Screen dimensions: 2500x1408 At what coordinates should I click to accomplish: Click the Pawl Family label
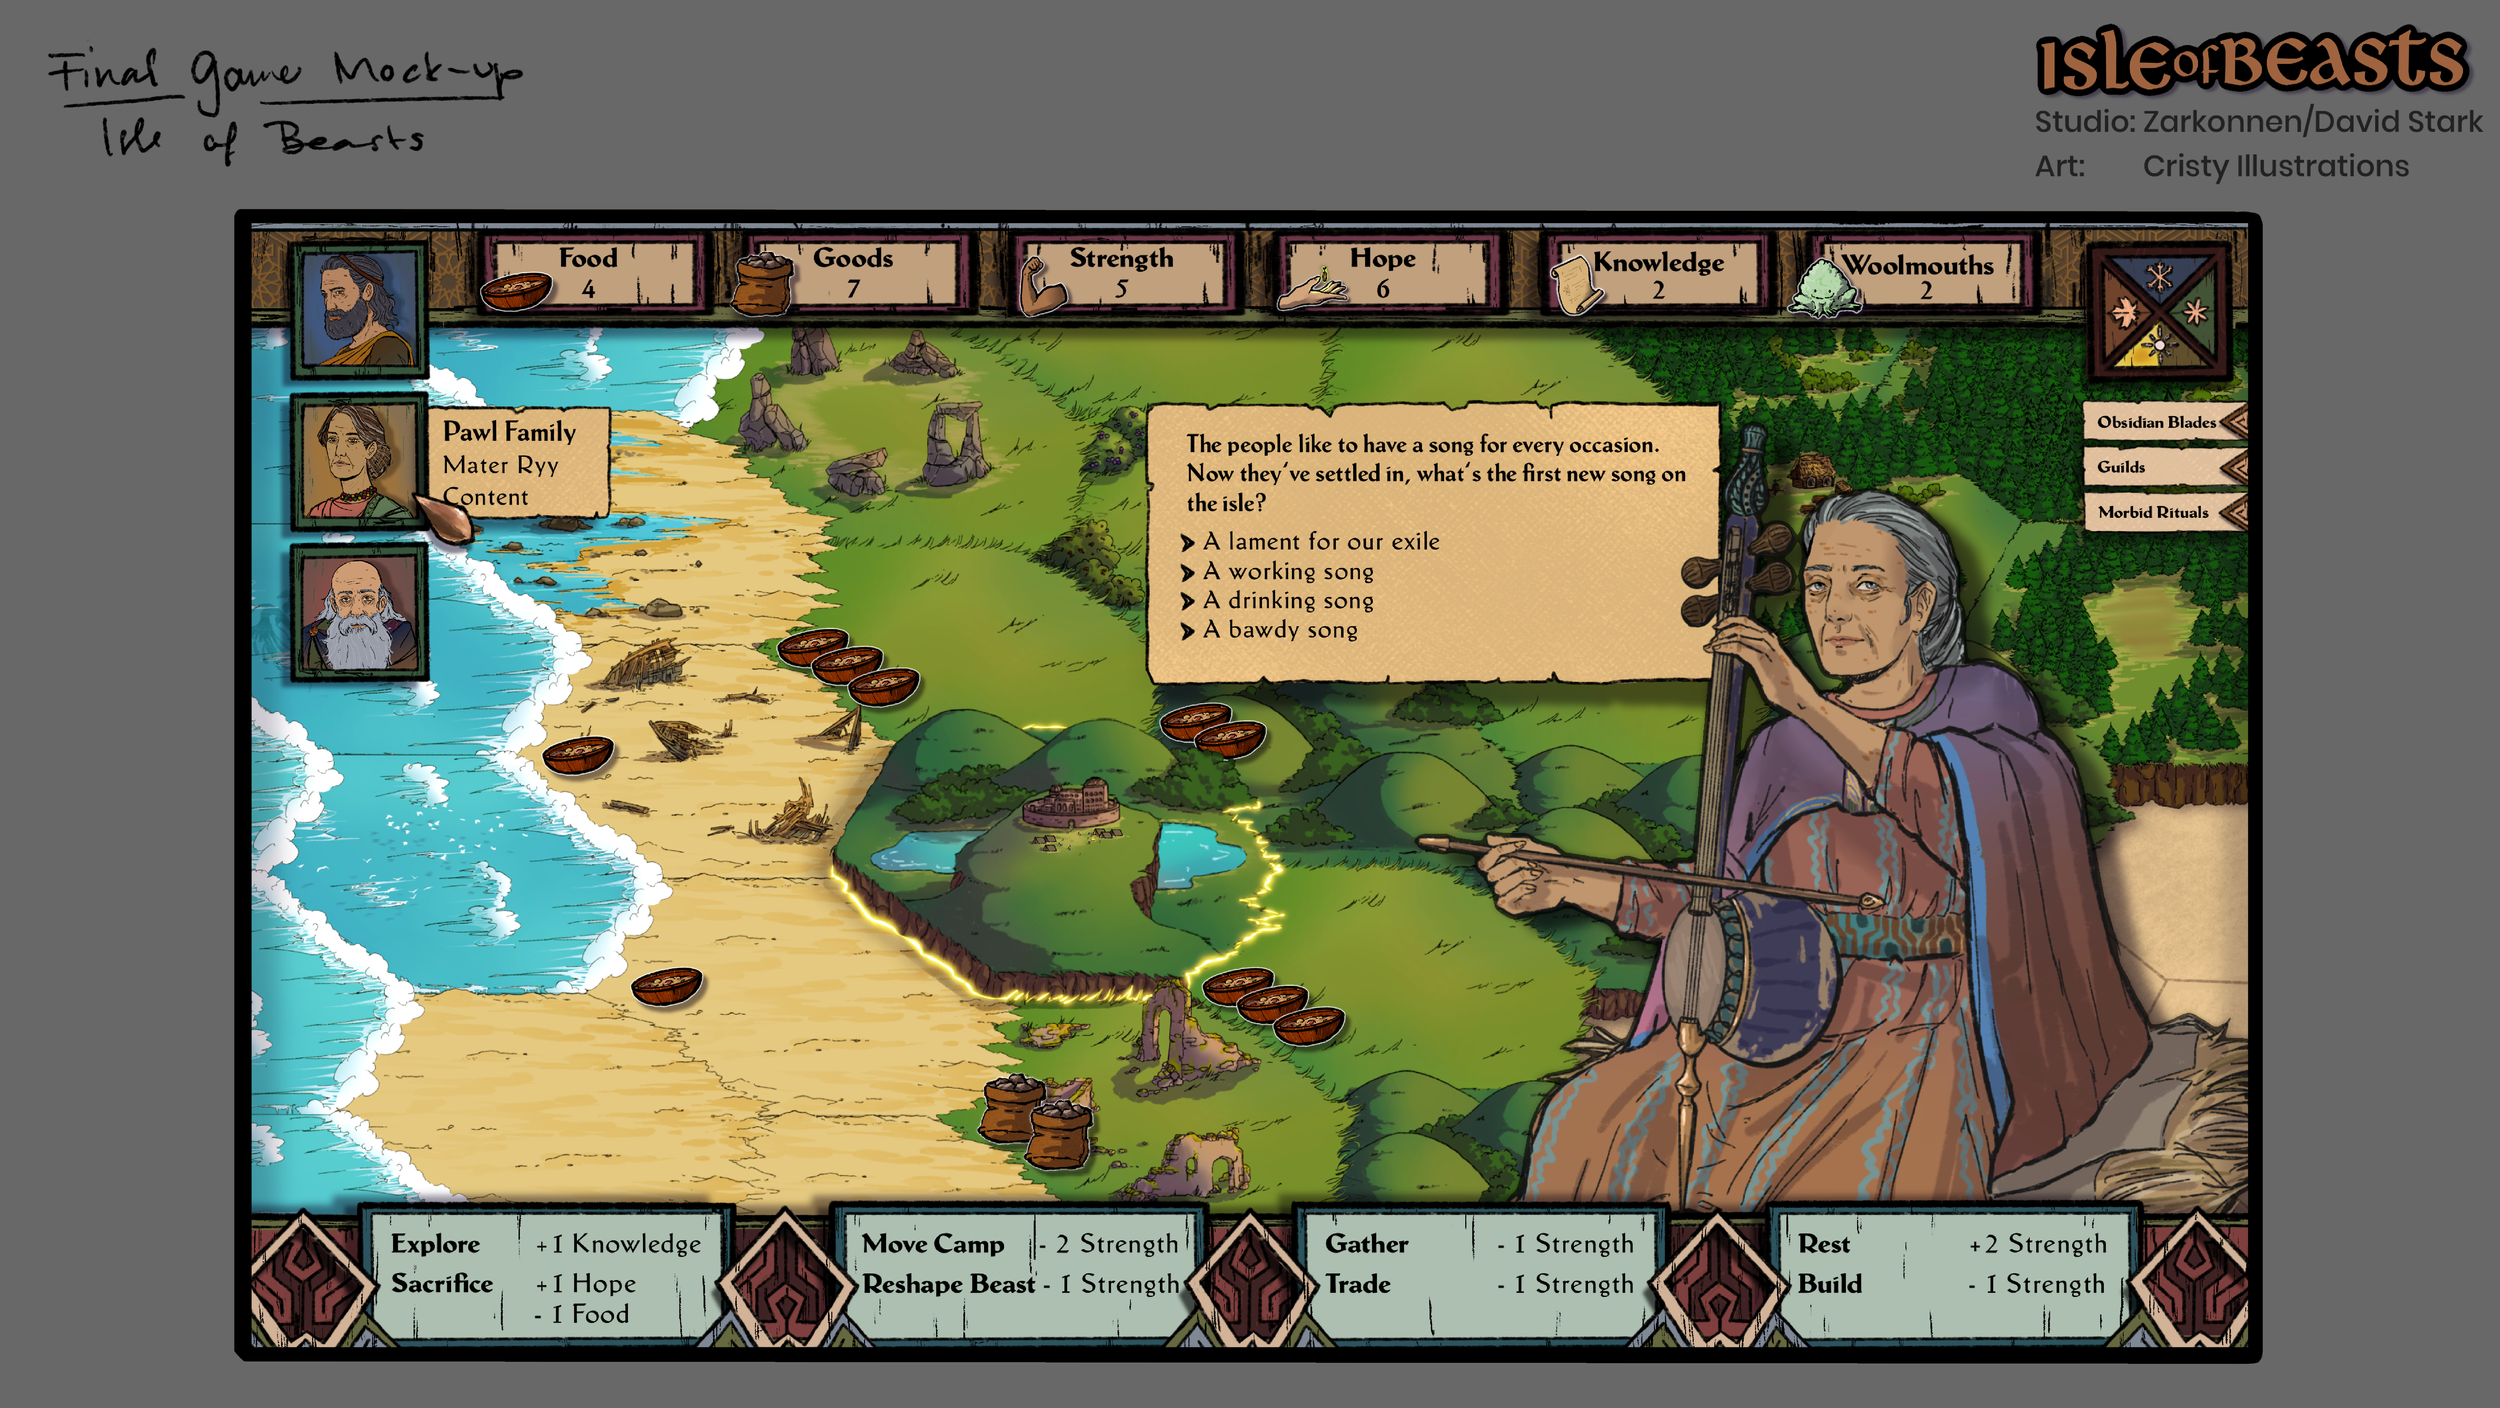[x=509, y=431]
